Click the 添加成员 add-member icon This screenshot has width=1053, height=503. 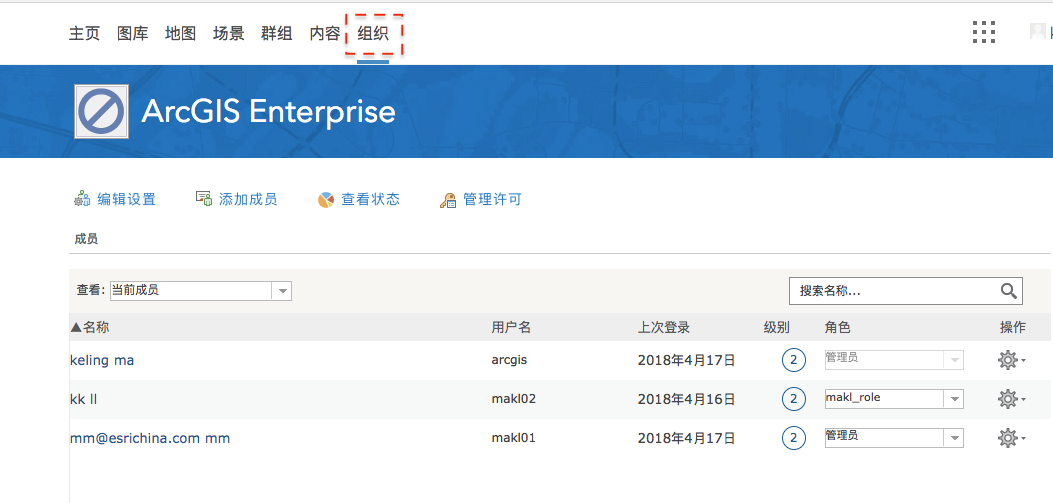point(204,198)
